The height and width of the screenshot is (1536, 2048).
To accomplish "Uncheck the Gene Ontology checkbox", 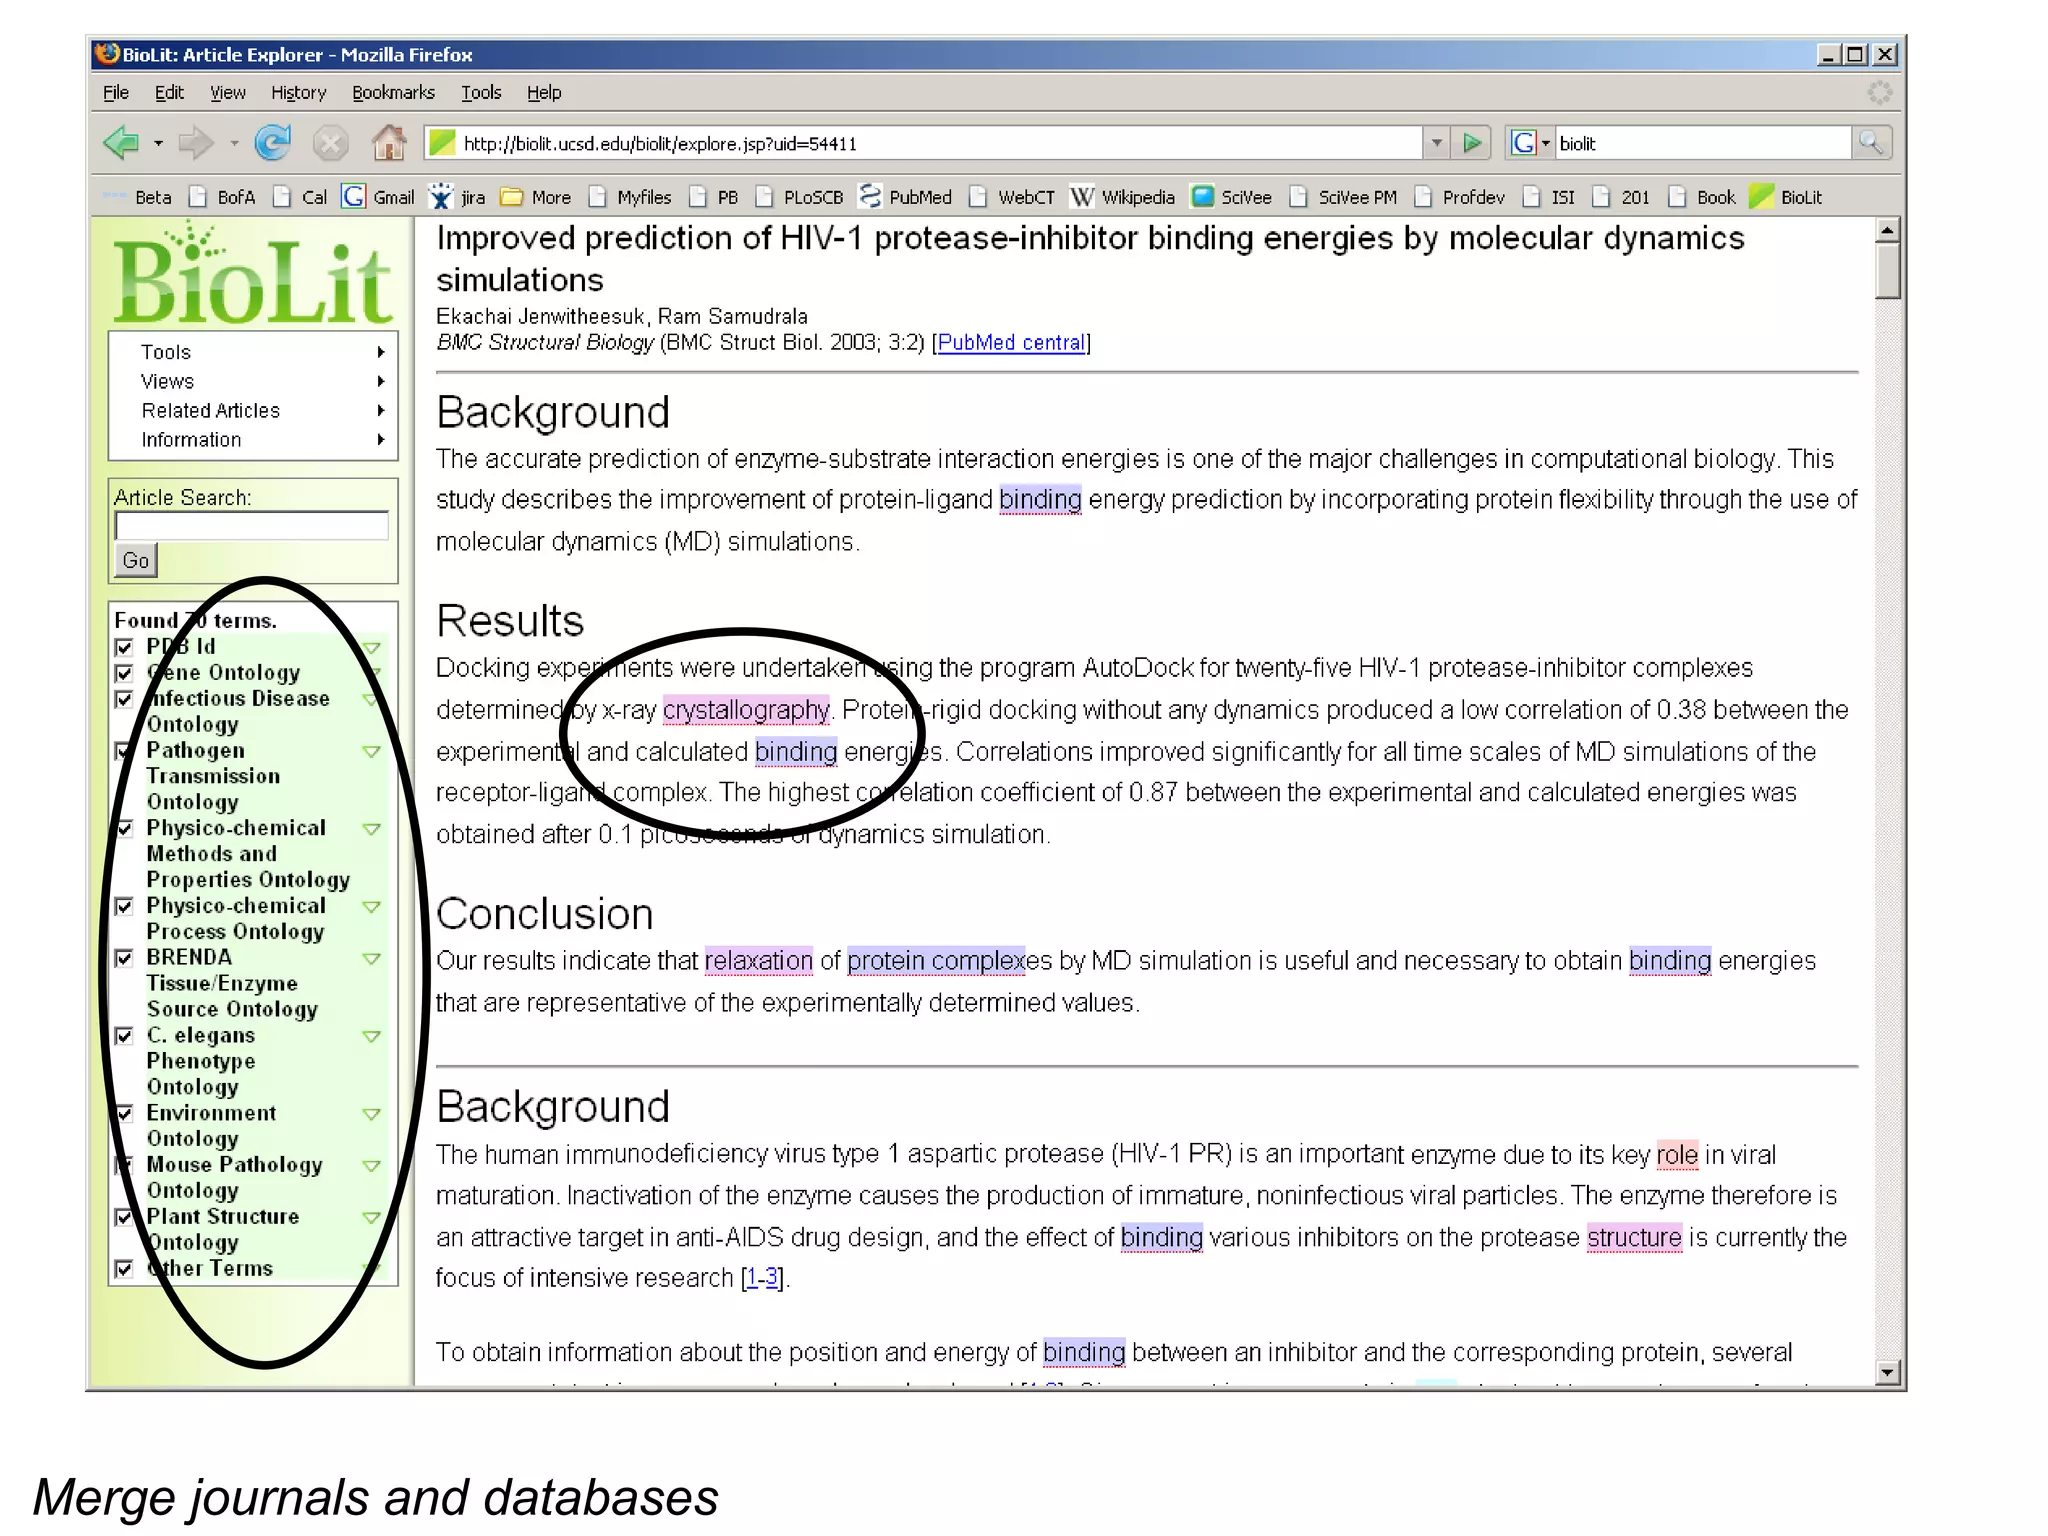I will point(124,673).
